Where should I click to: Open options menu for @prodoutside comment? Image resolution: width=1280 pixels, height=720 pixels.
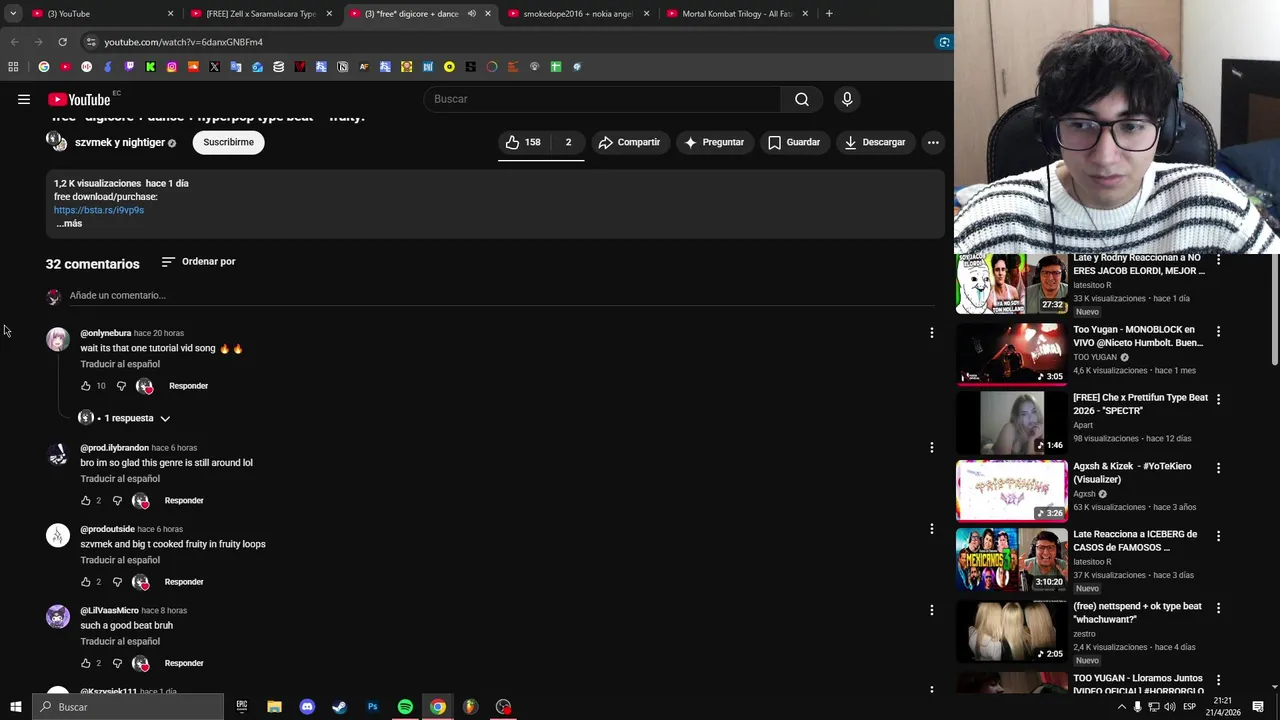[x=932, y=529]
